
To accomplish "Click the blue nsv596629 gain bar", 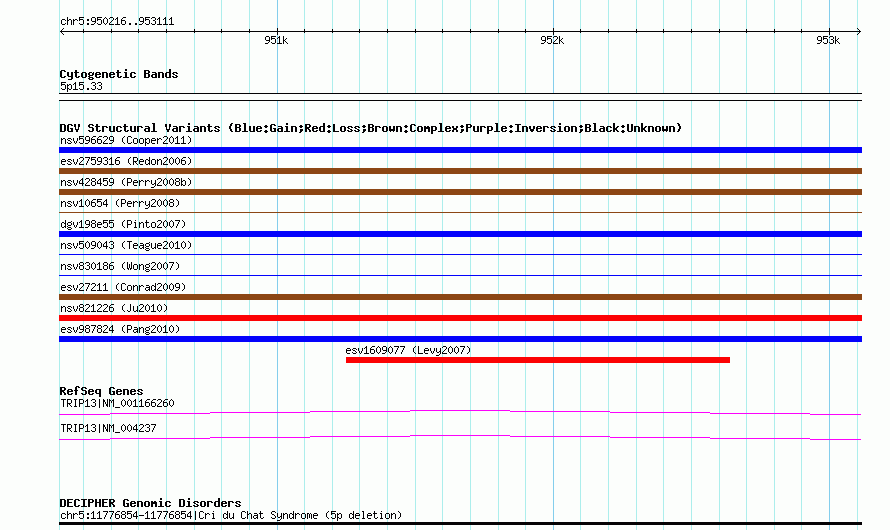I will click(x=460, y=150).
